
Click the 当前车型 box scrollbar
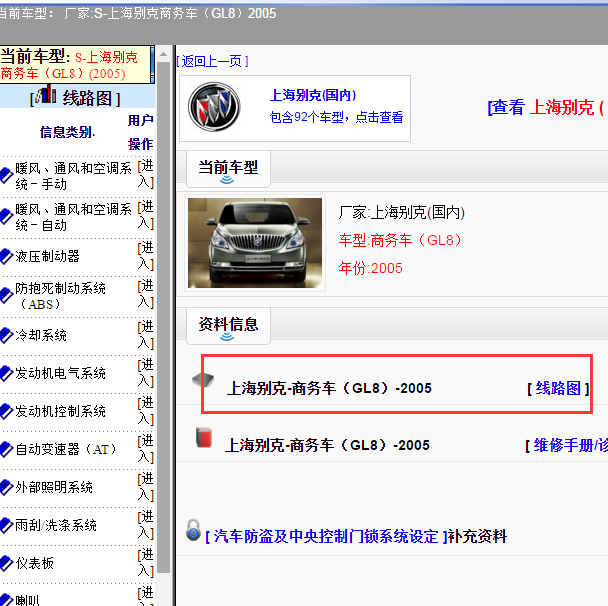152,64
